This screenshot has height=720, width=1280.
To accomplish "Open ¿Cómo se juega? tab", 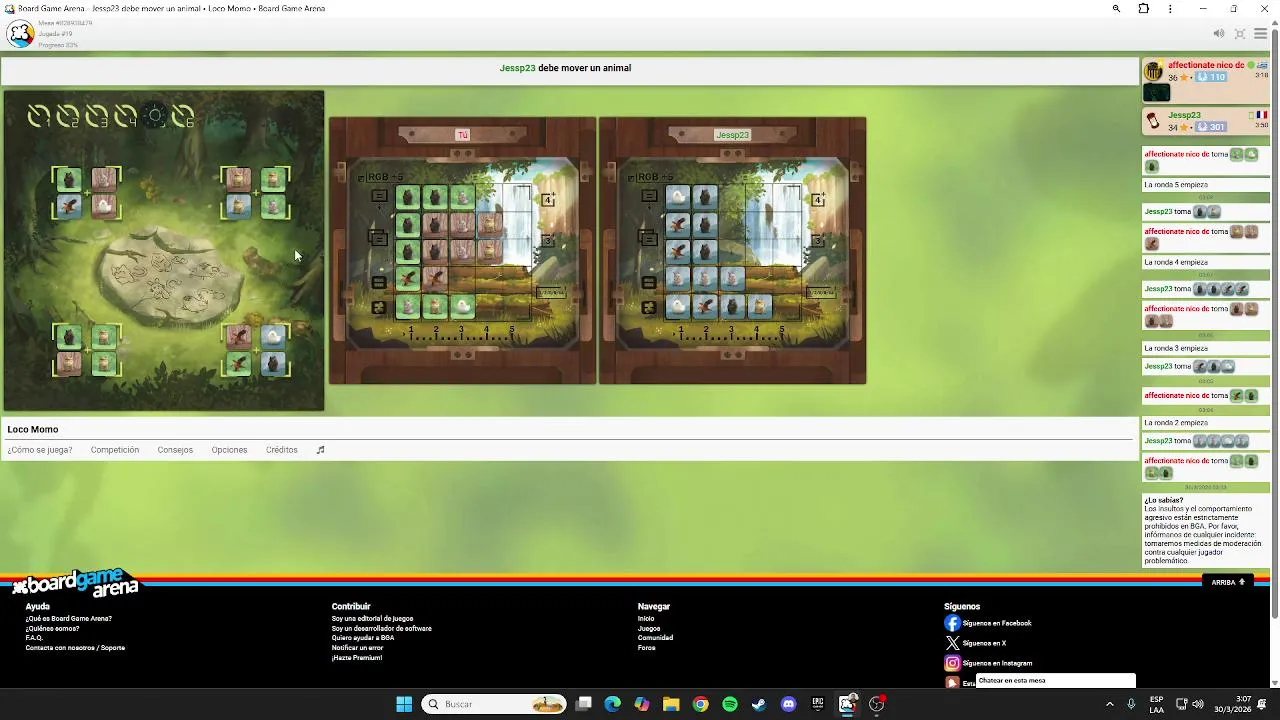I will pos(40,450).
